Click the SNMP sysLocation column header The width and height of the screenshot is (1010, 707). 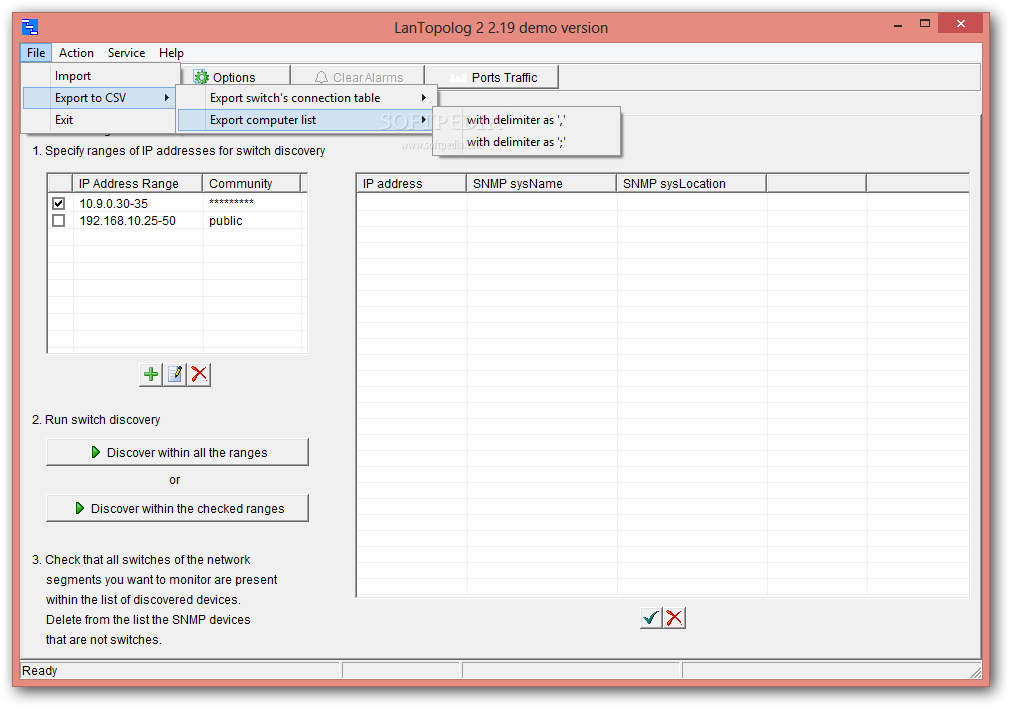(691, 184)
